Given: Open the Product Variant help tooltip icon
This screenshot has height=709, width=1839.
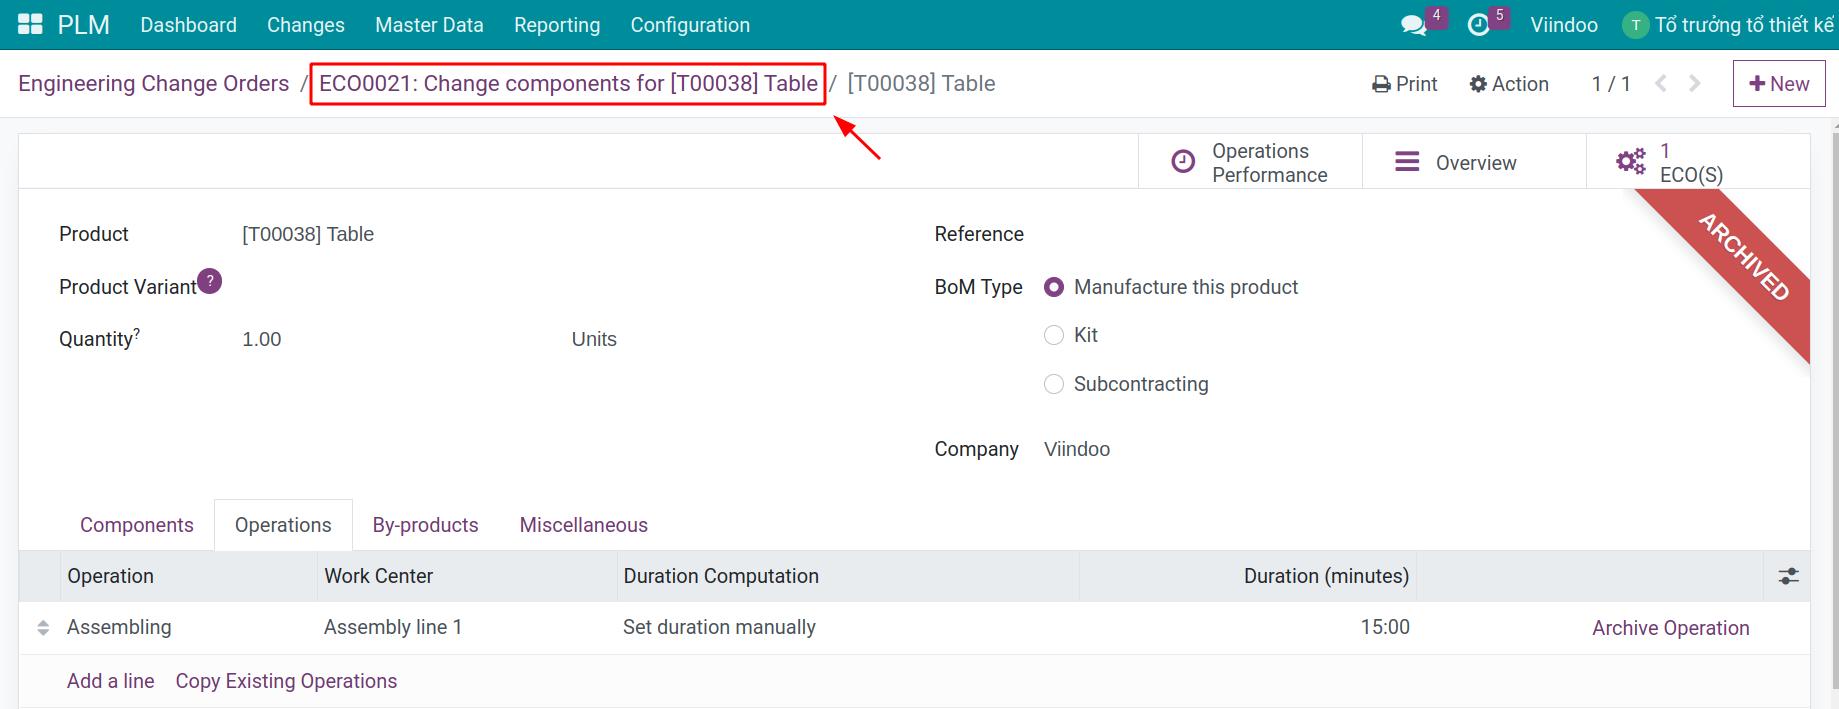Looking at the screenshot, I should (209, 281).
